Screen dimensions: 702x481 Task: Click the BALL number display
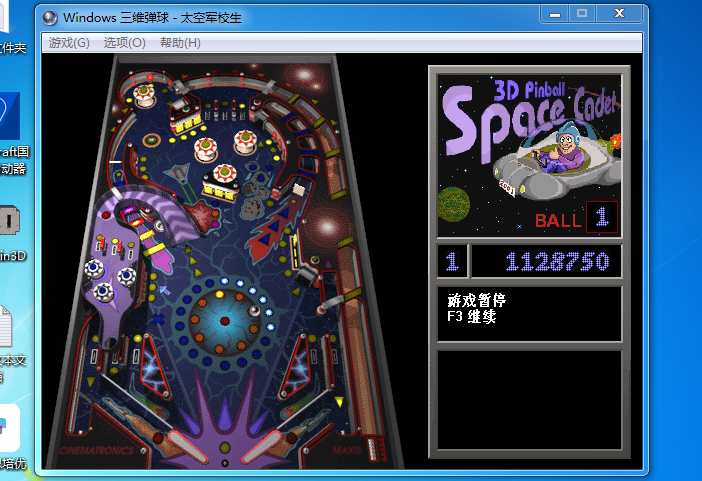[x=601, y=216]
